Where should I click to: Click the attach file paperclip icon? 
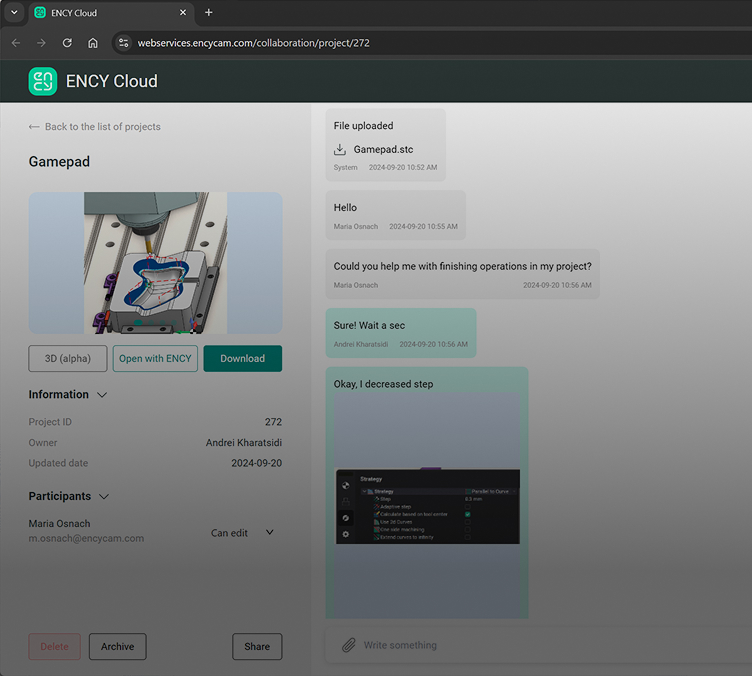(349, 645)
